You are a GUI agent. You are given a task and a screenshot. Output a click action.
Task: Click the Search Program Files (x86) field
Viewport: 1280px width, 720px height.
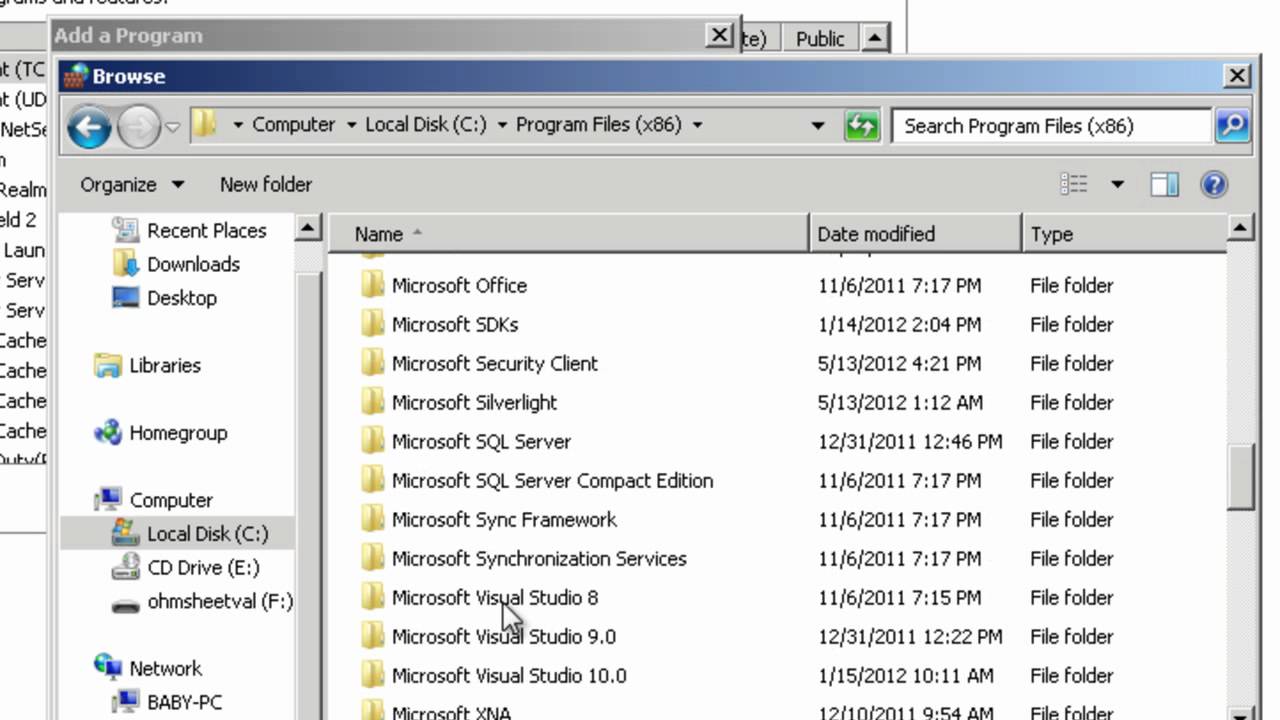coord(1050,126)
